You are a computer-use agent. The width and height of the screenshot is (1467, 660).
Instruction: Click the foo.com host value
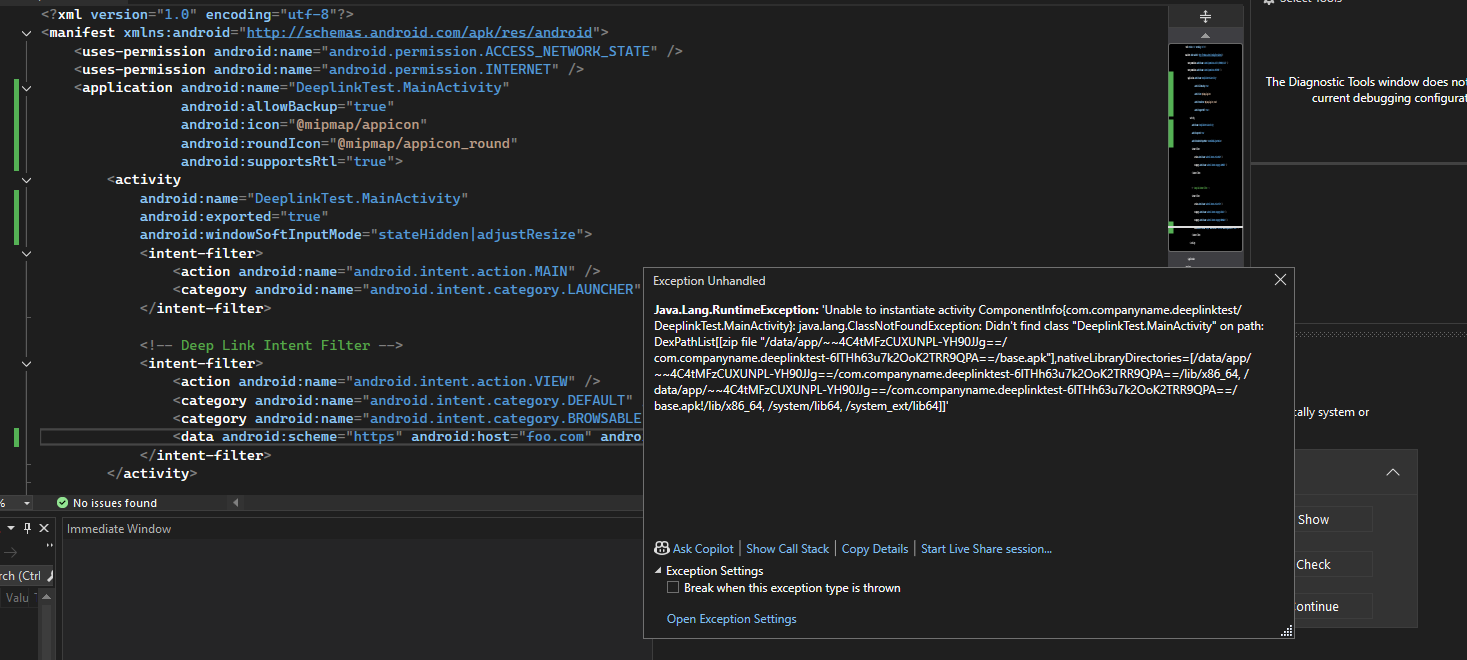(x=556, y=437)
